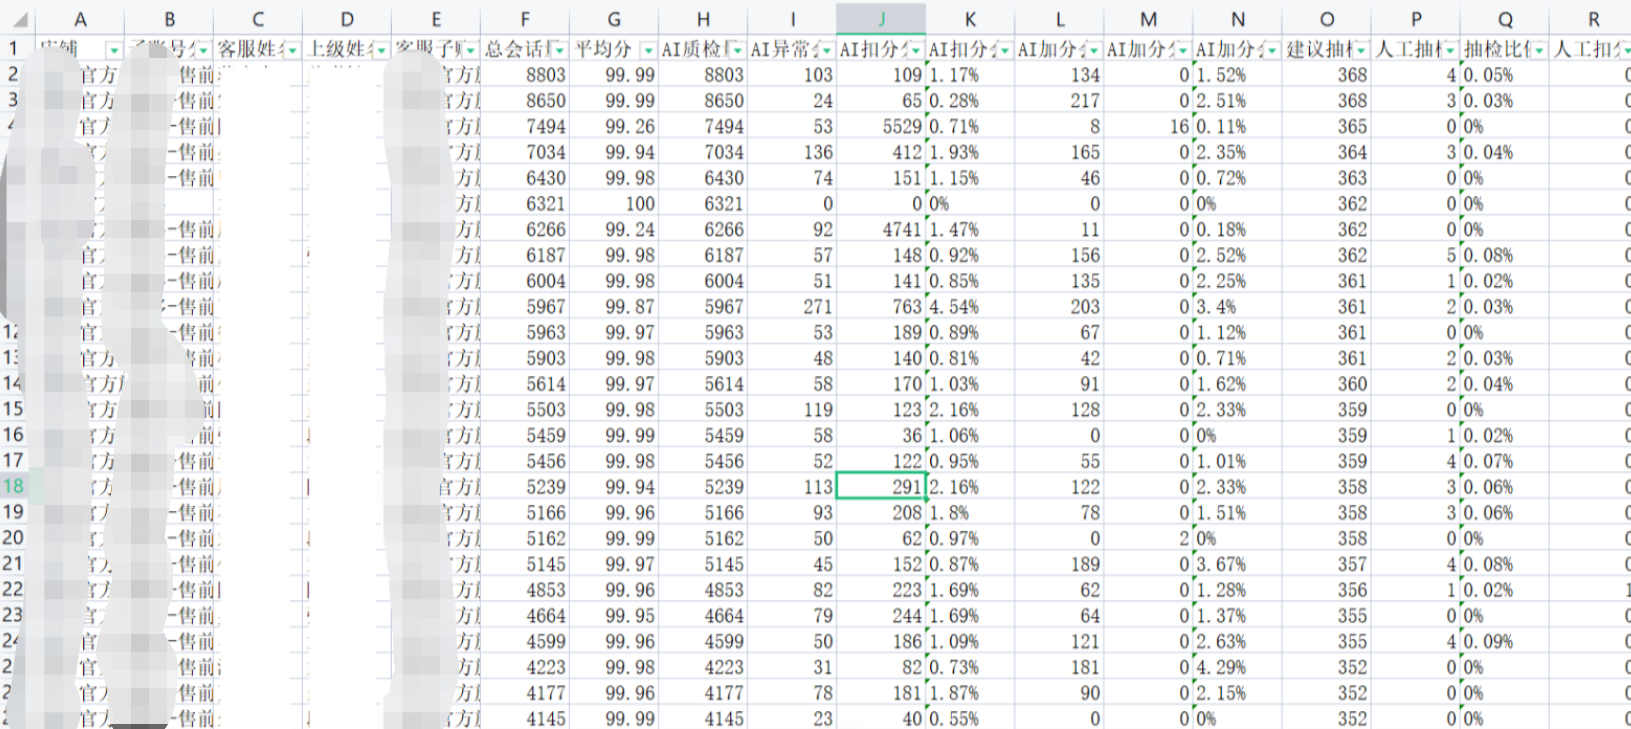Click the average score cell 99.87
This screenshot has width=1631, height=729.
click(614, 306)
